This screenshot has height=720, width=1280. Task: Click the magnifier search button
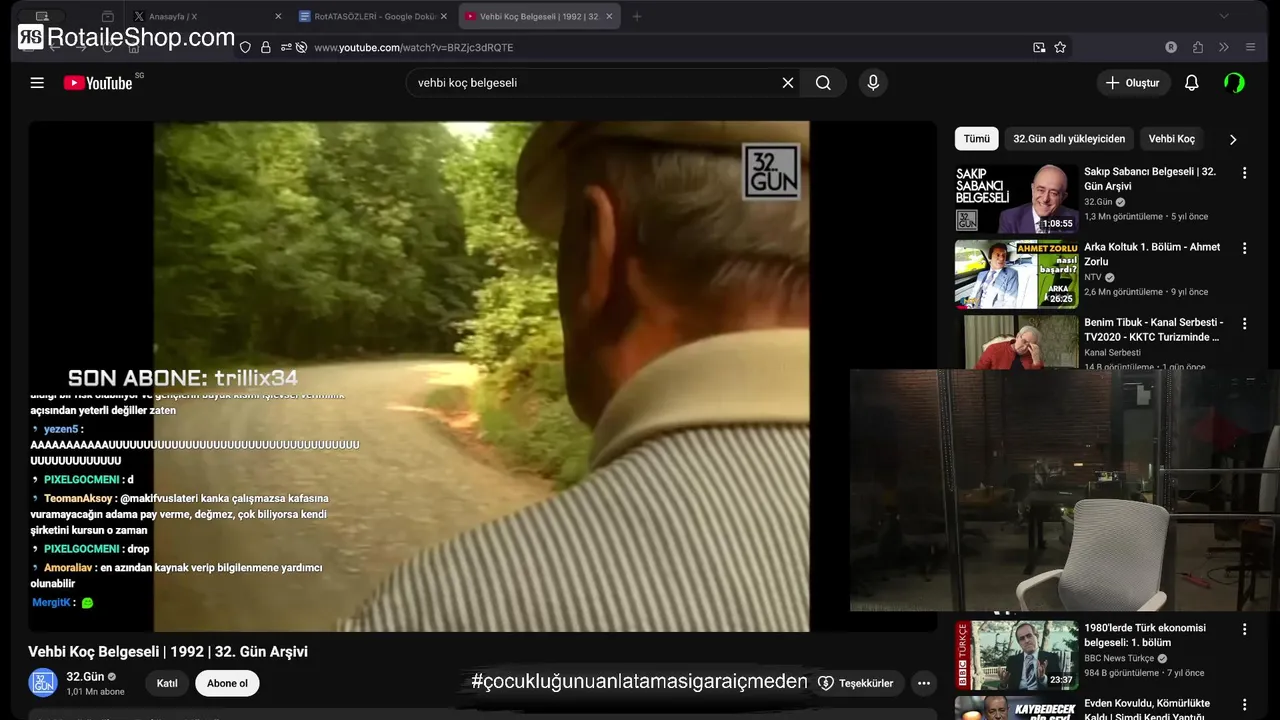[x=823, y=83]
